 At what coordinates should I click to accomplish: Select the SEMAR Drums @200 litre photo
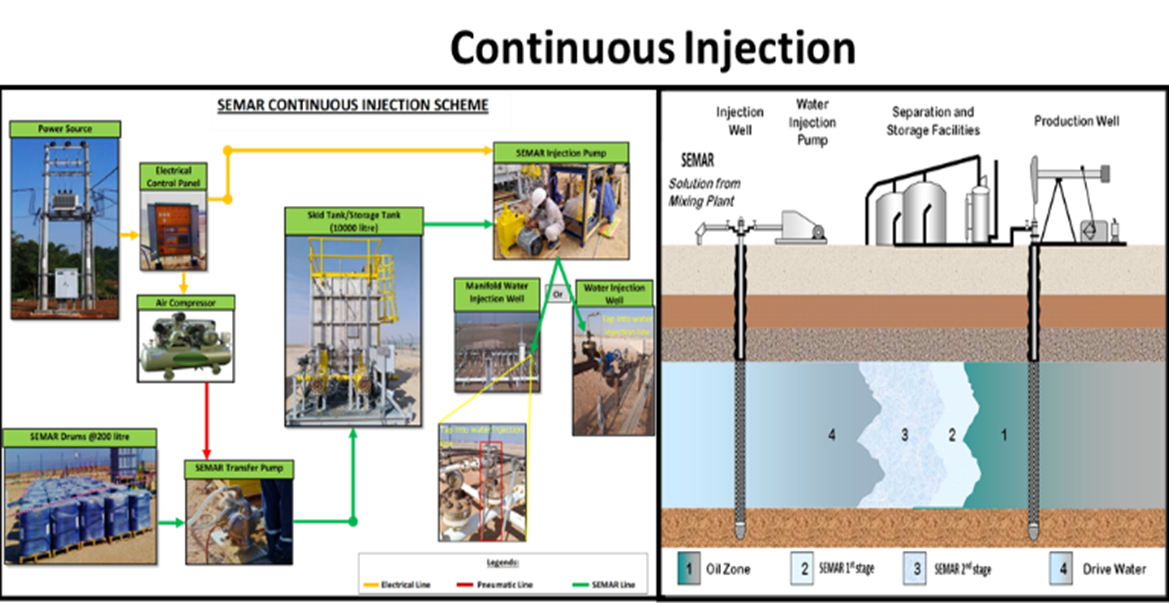point(79,503)
